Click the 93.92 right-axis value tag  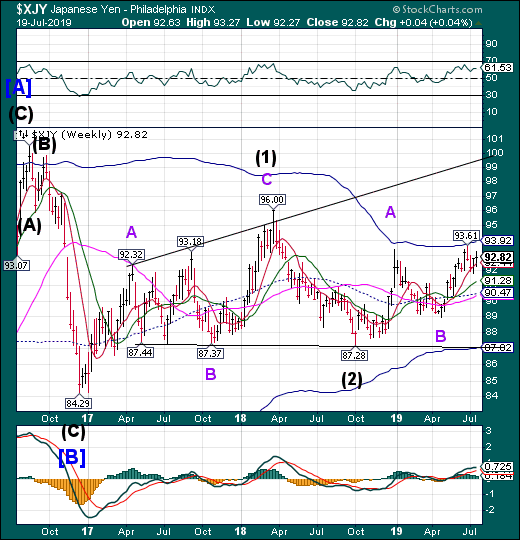pyautogui.click(x=498, y=240)
